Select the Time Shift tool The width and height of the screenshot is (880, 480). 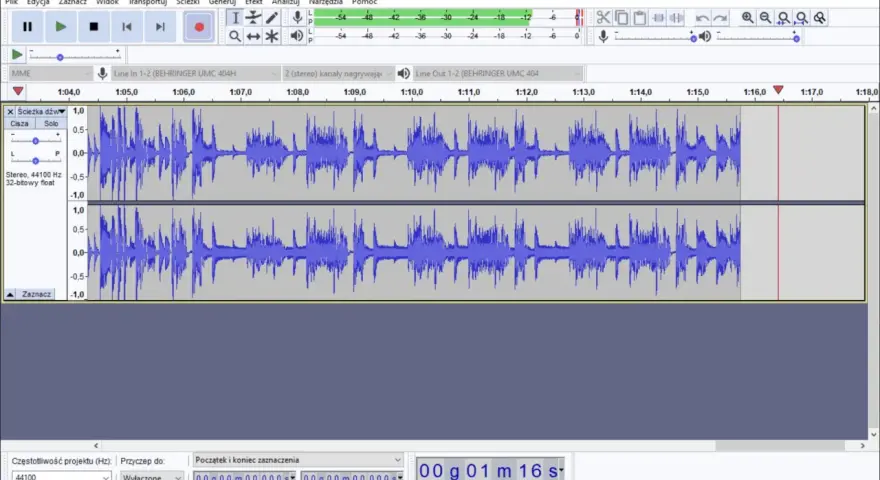point(254,36)
